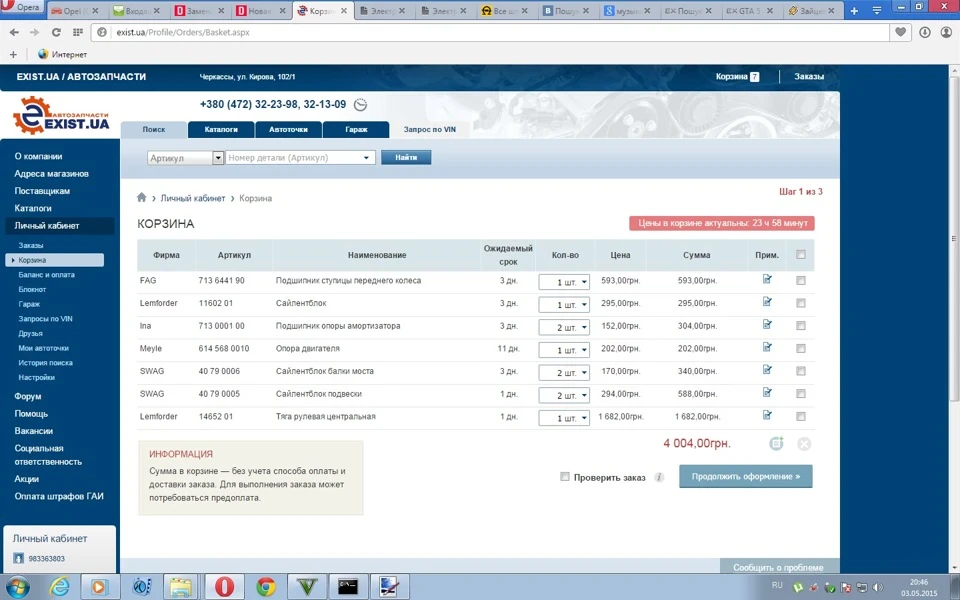
Task: Open the note icon for Meyle row
Action: coord(767,347)
